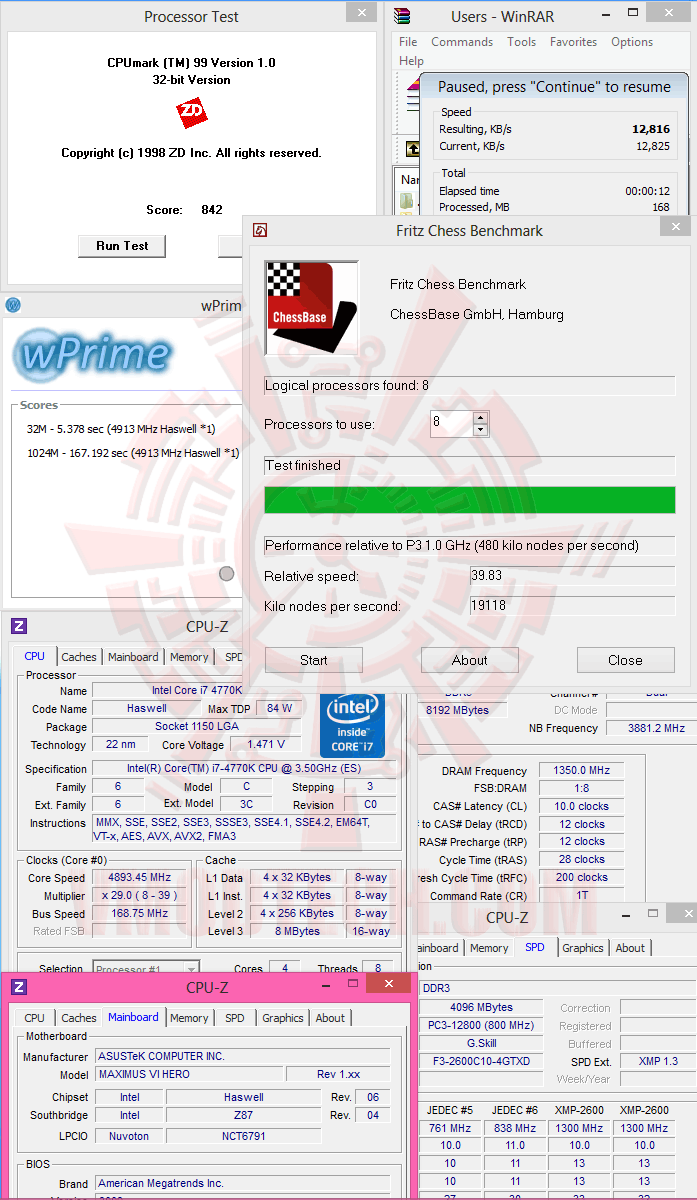Open the Tools menu in WinRAR

521,42
